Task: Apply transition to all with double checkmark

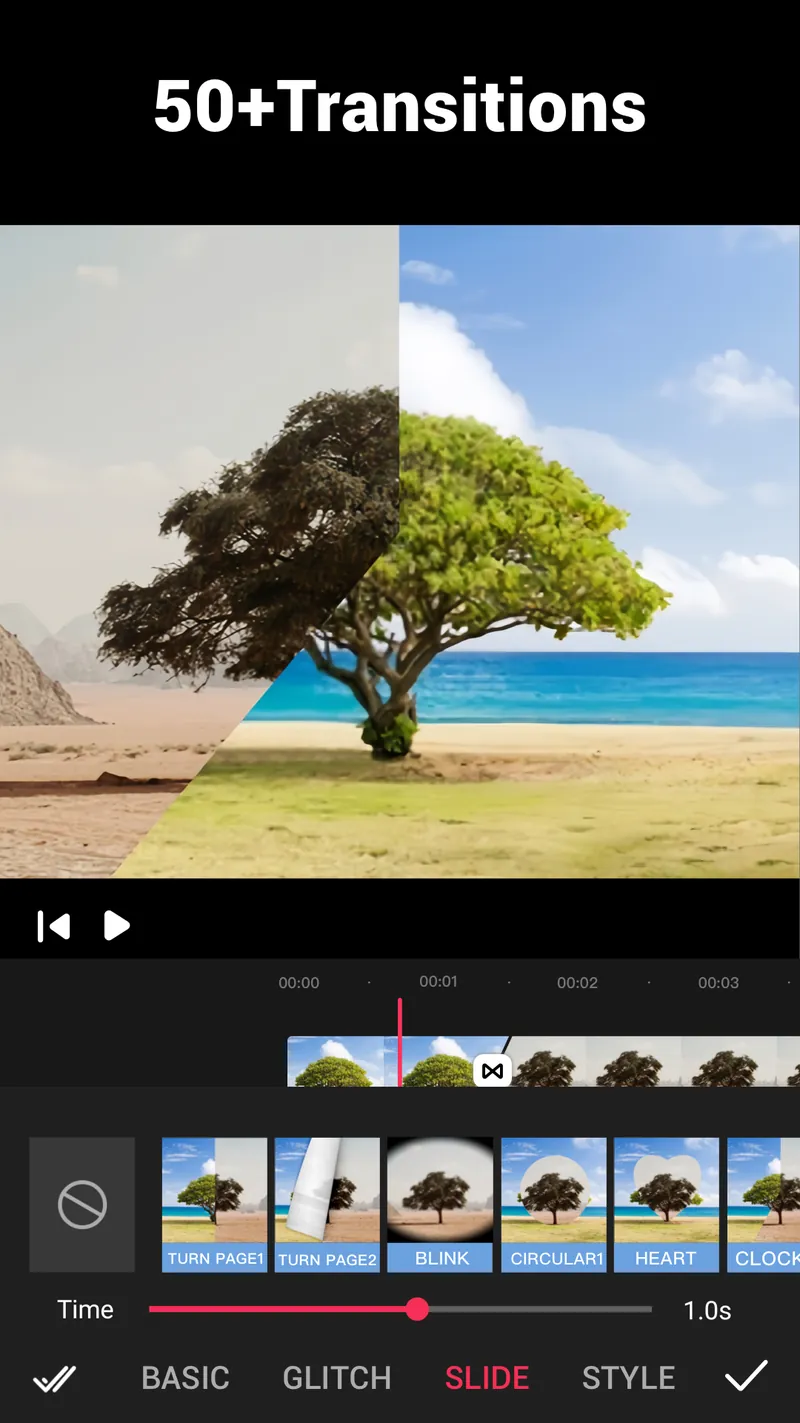Action: [53, 1377]
